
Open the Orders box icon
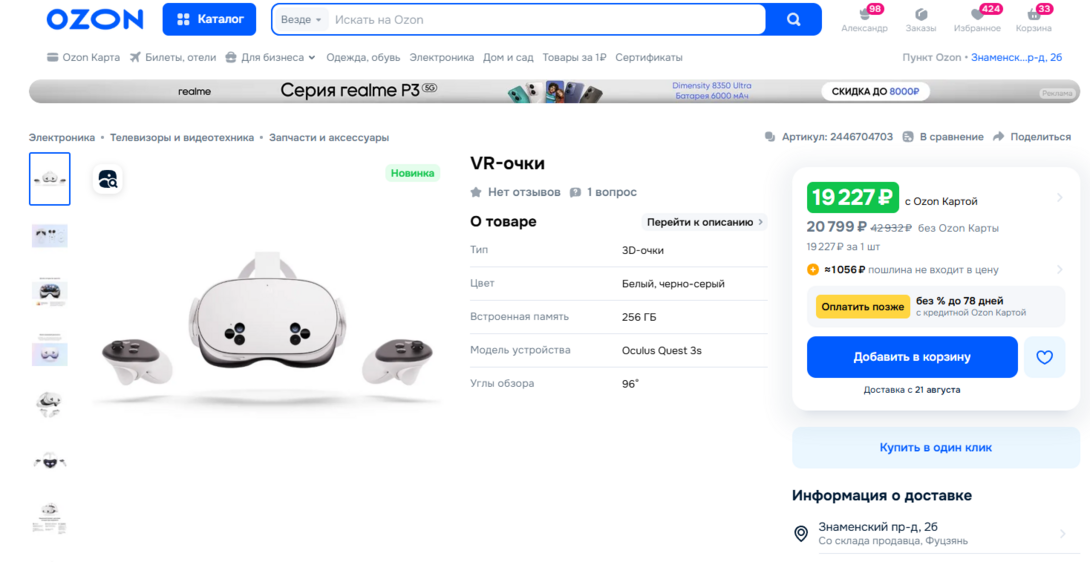pos(921,14)
